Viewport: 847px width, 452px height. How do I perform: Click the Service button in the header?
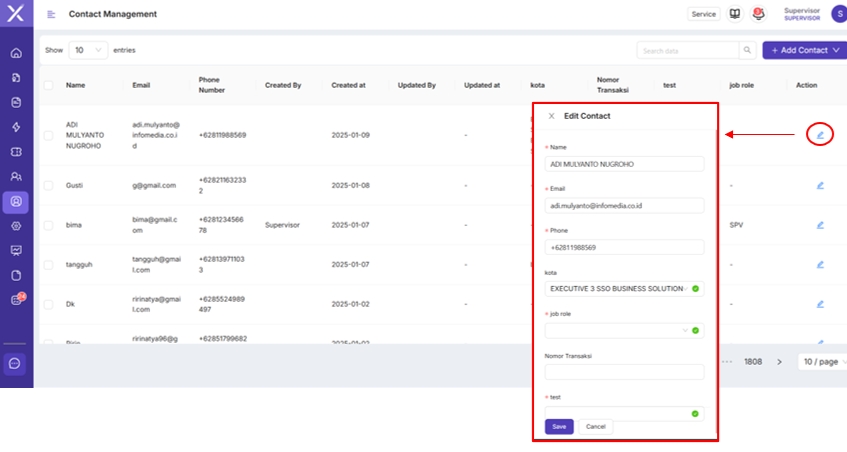704,14
